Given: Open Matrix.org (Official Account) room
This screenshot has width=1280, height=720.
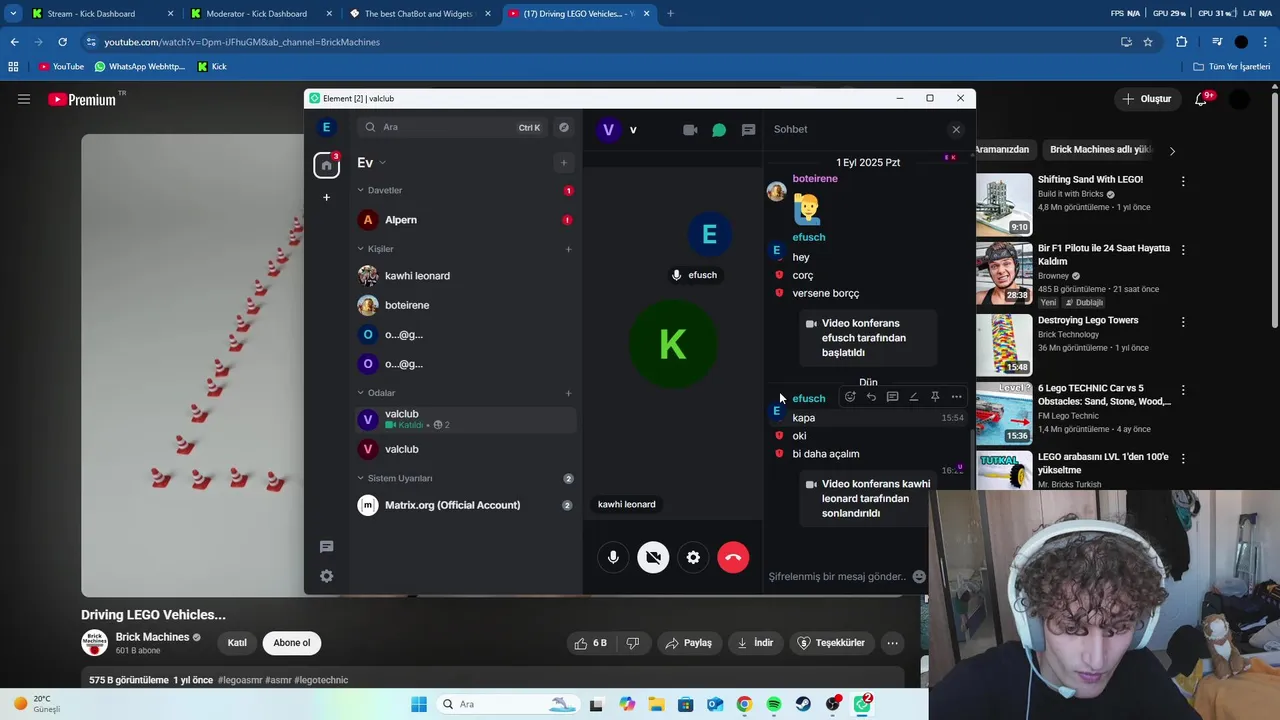Looking at the screenshot, I should click(x=466, y=505).
